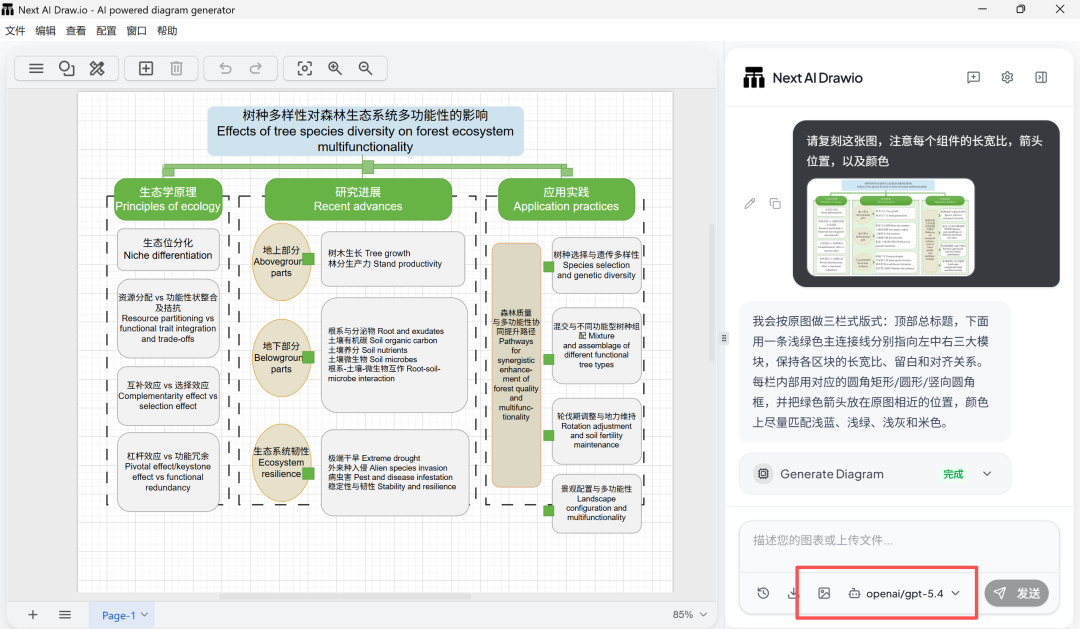Expand the Generate Diagram result

tap(987, 474)
